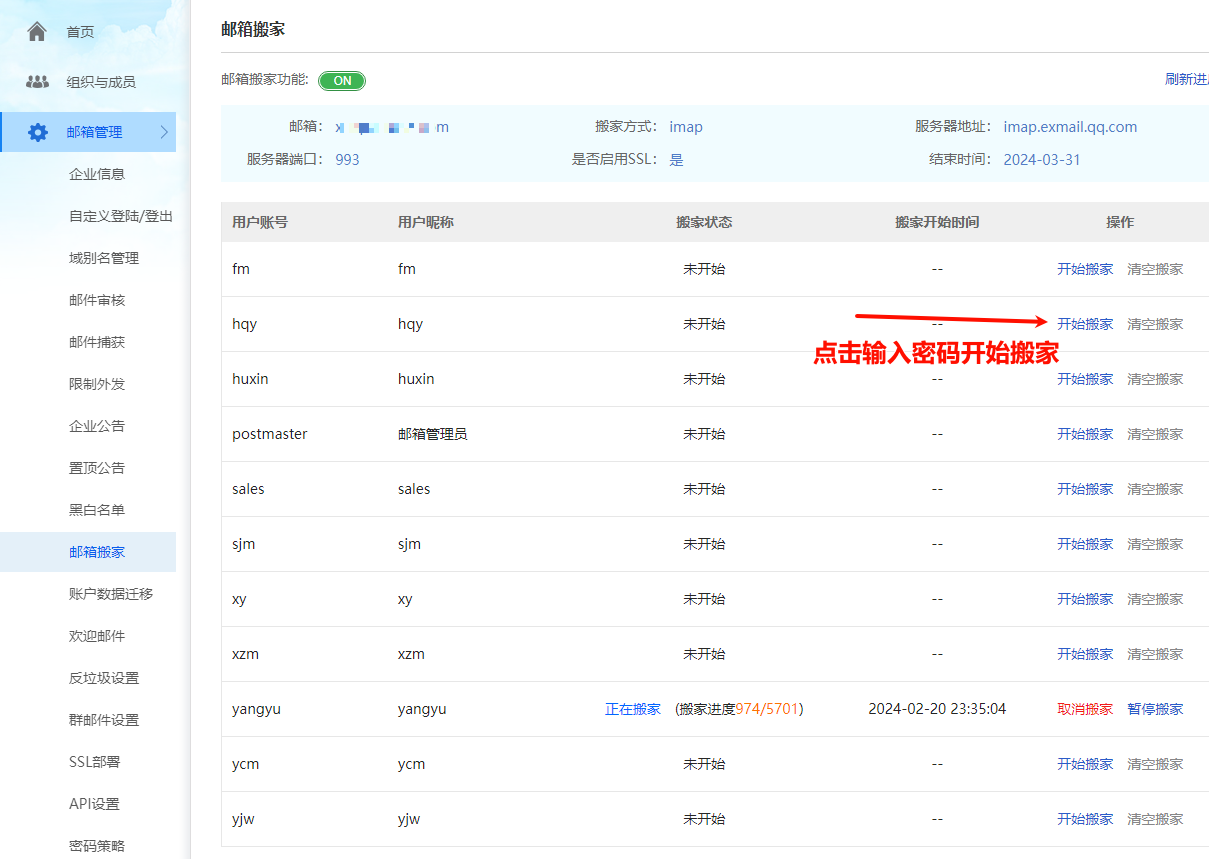Clear migration for user ycm
Image resolution: width=1209 pixels, height=859 pixels.
[1155, 764]
